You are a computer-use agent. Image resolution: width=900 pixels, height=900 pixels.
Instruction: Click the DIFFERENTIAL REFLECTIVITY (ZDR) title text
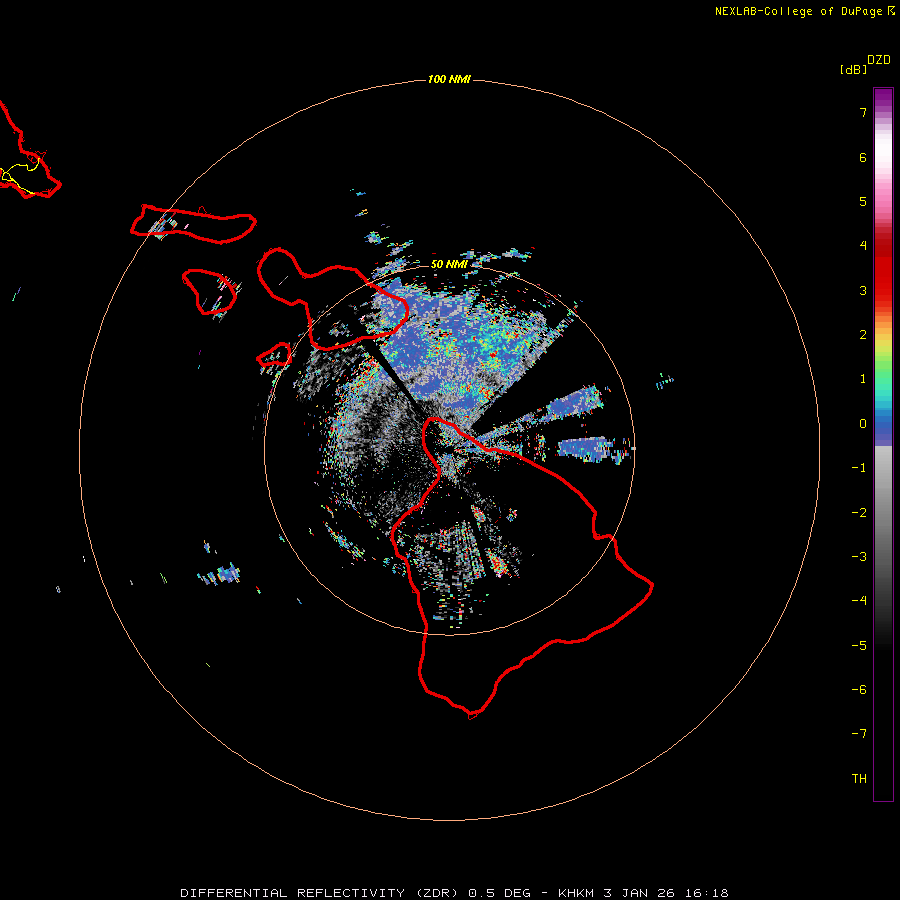click(x=319, y=893)
